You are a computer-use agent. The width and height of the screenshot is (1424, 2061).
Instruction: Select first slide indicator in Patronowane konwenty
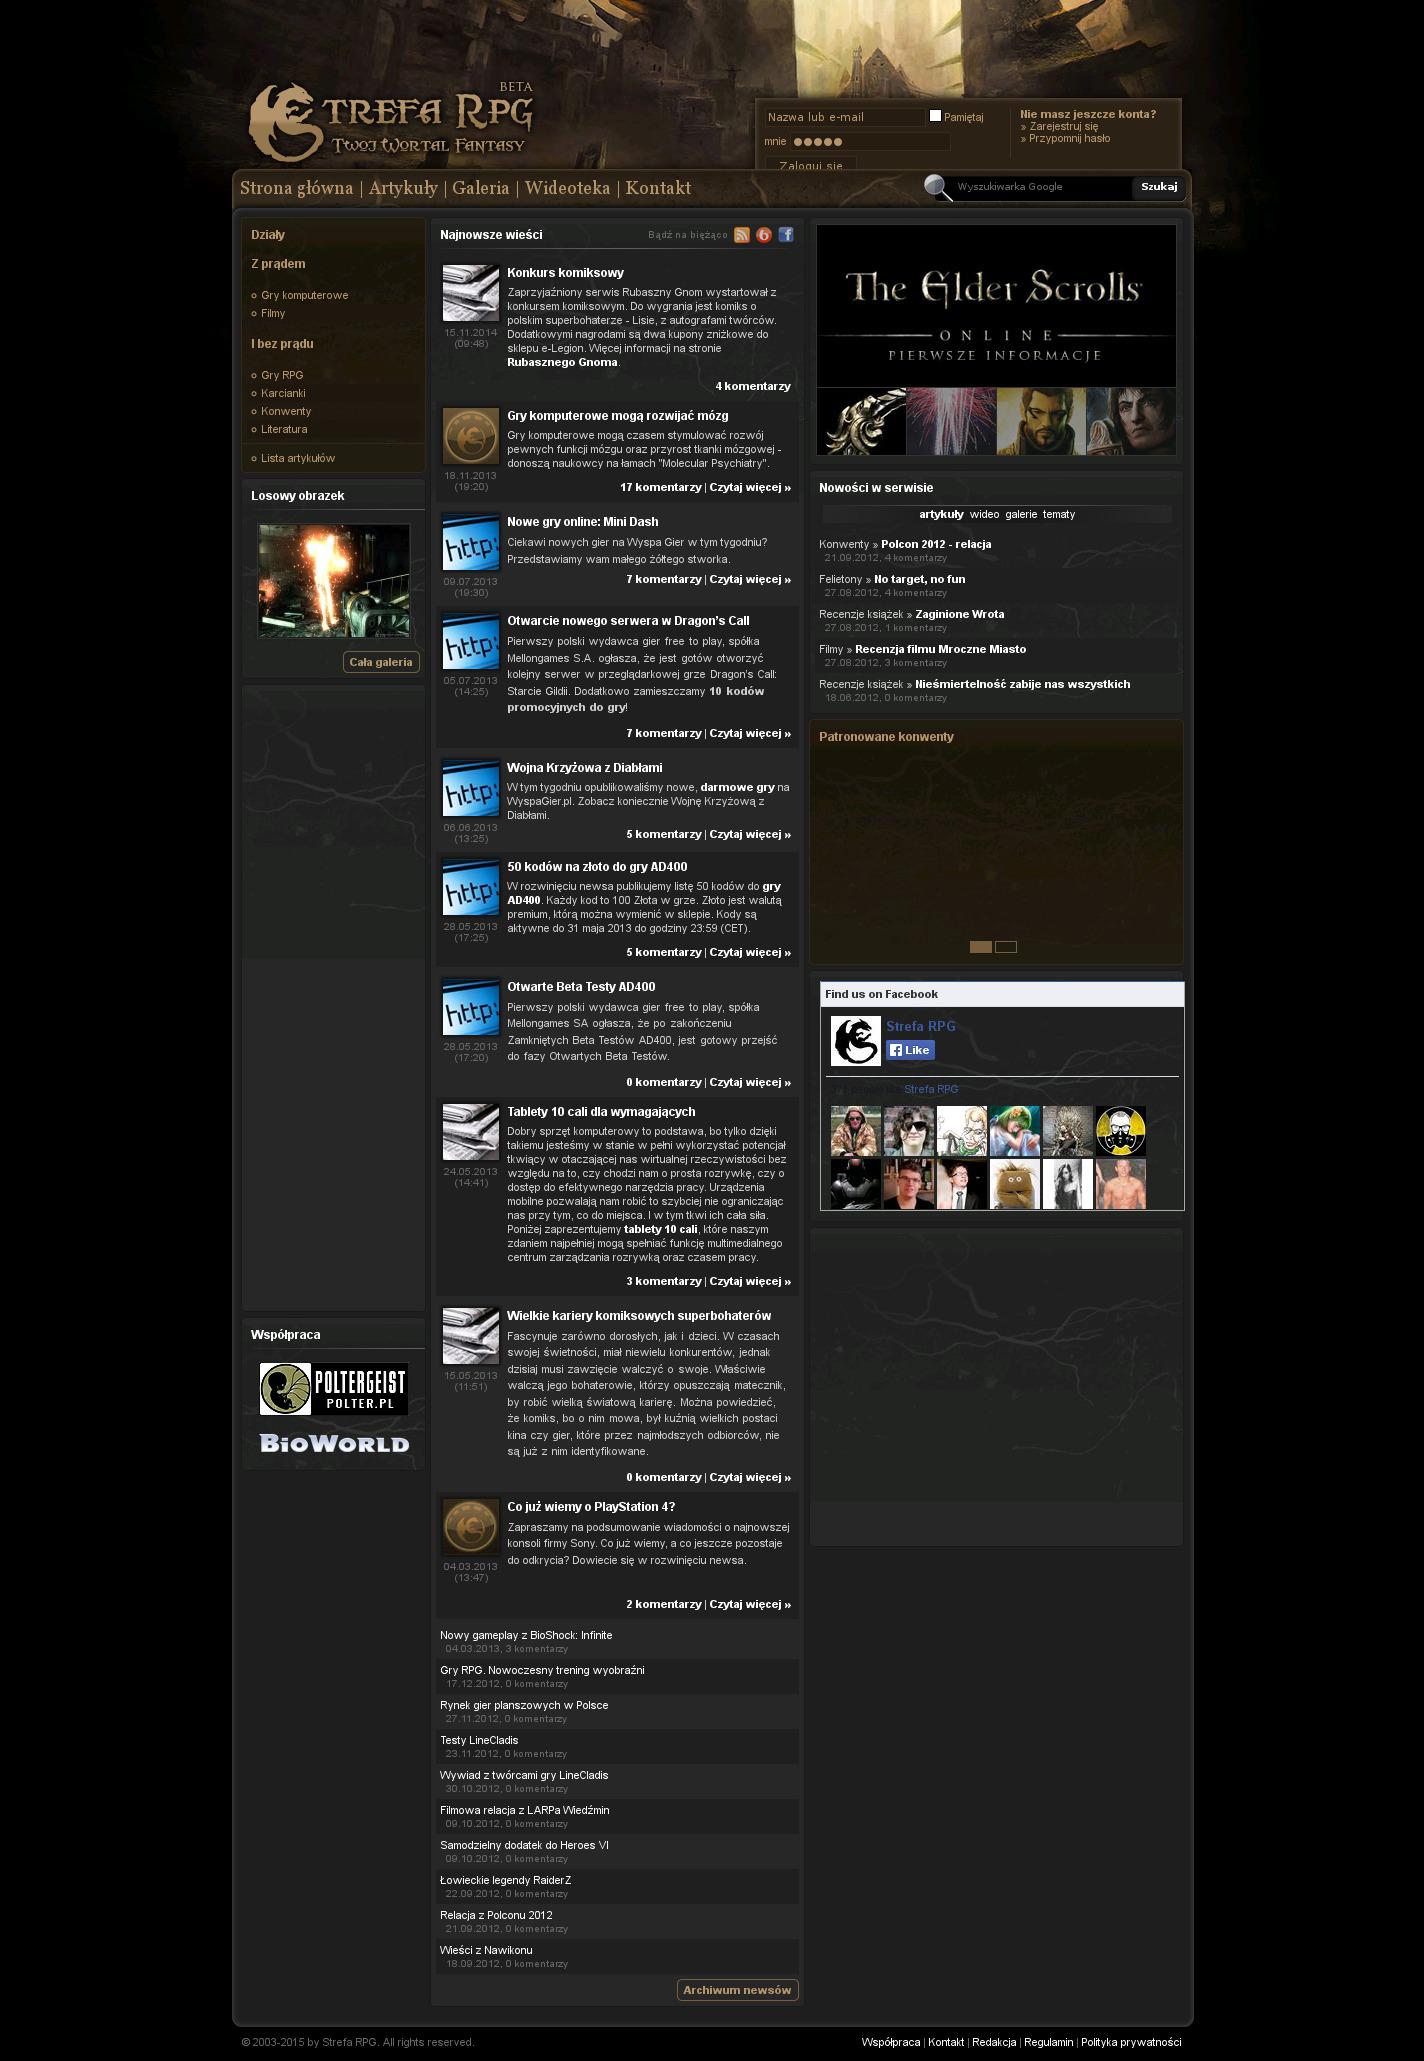click(980, 947)
